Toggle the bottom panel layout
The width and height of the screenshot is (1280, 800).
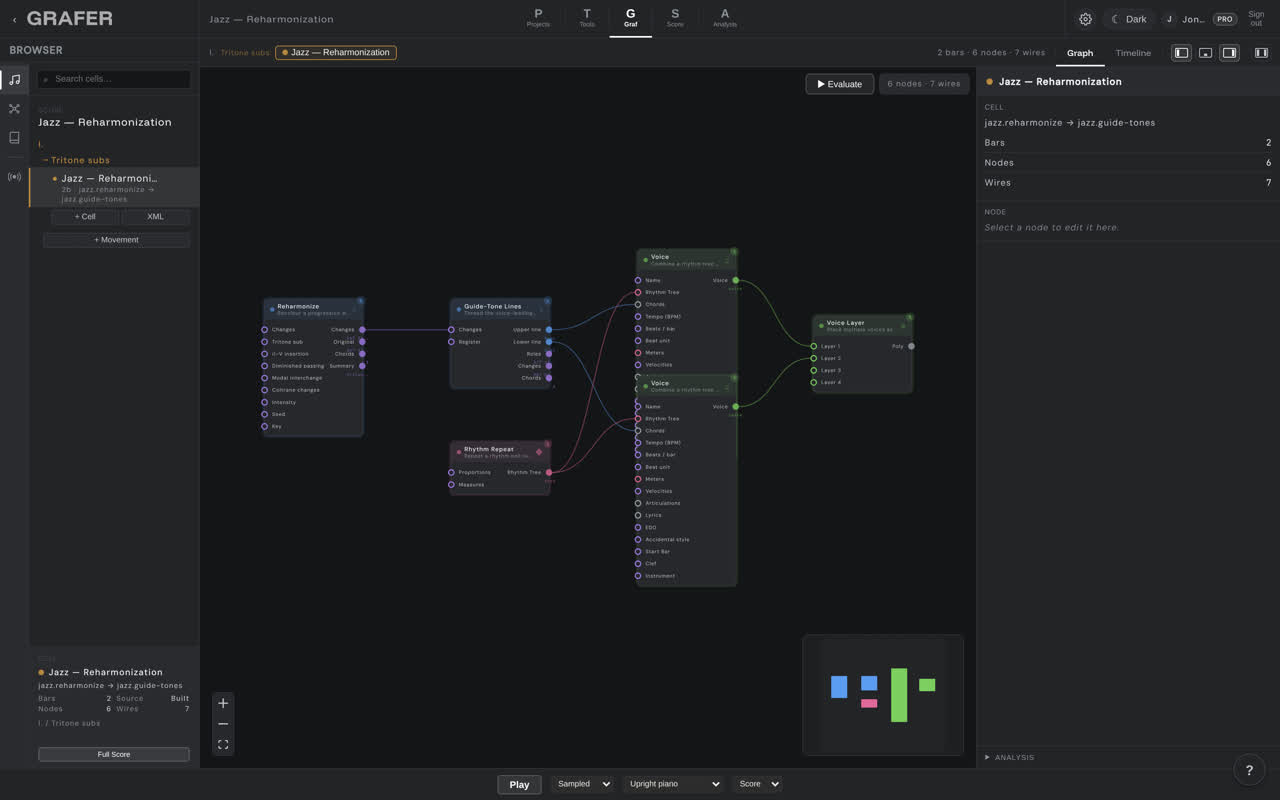(x=1205, y=53)
